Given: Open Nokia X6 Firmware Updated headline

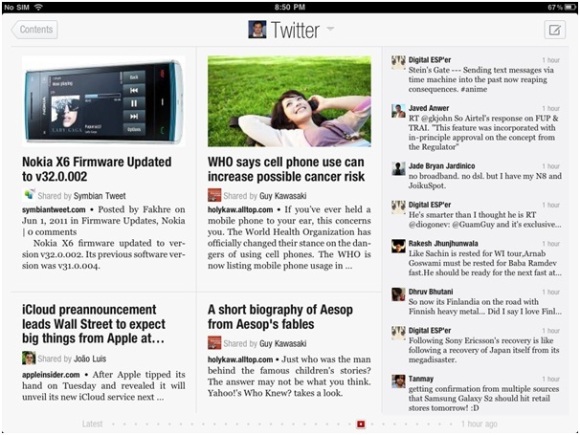Looking at the screenshot, I should [x=97, y=169].
